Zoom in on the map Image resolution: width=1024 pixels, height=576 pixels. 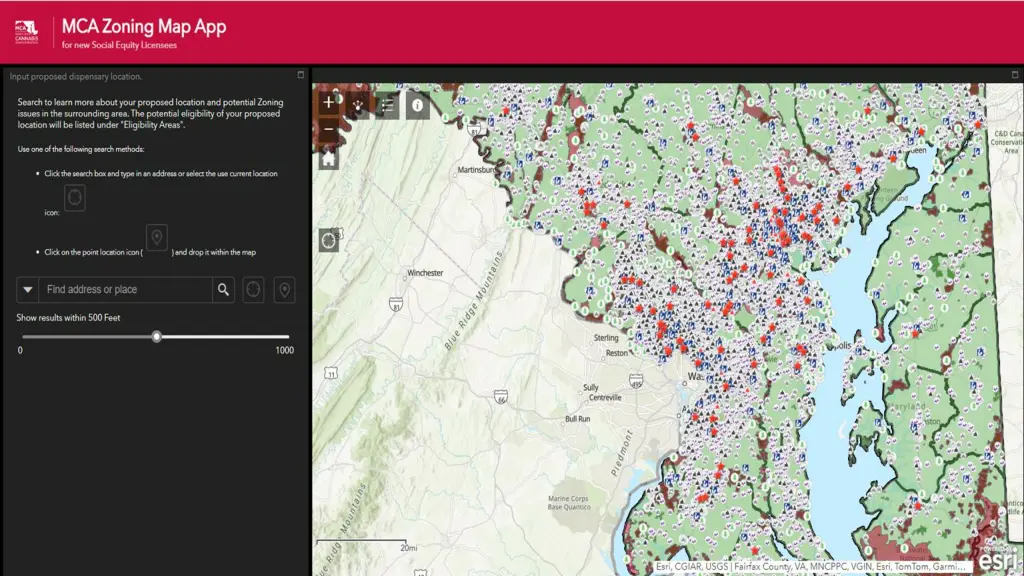[x=328, y=103]
